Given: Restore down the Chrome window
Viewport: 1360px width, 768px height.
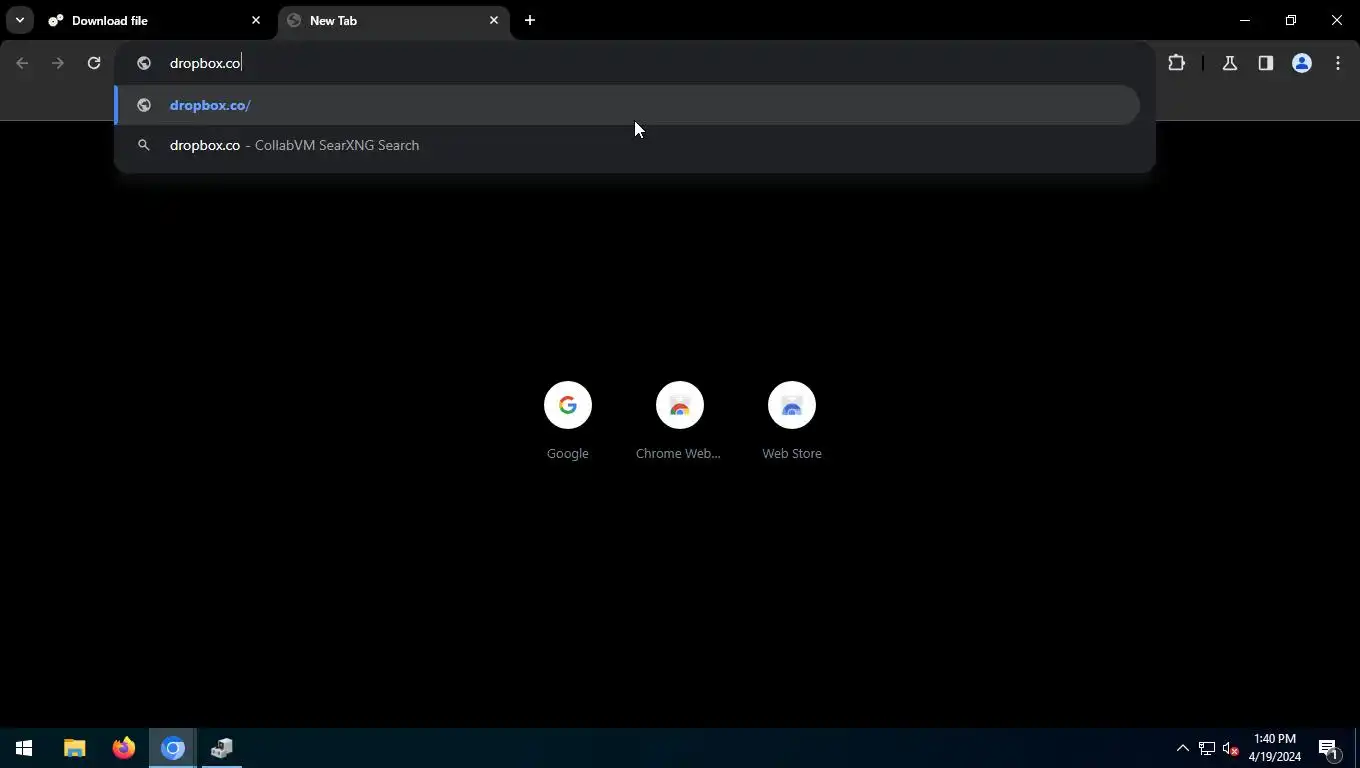Looking at the screenshot, I should pos(1291,20).
